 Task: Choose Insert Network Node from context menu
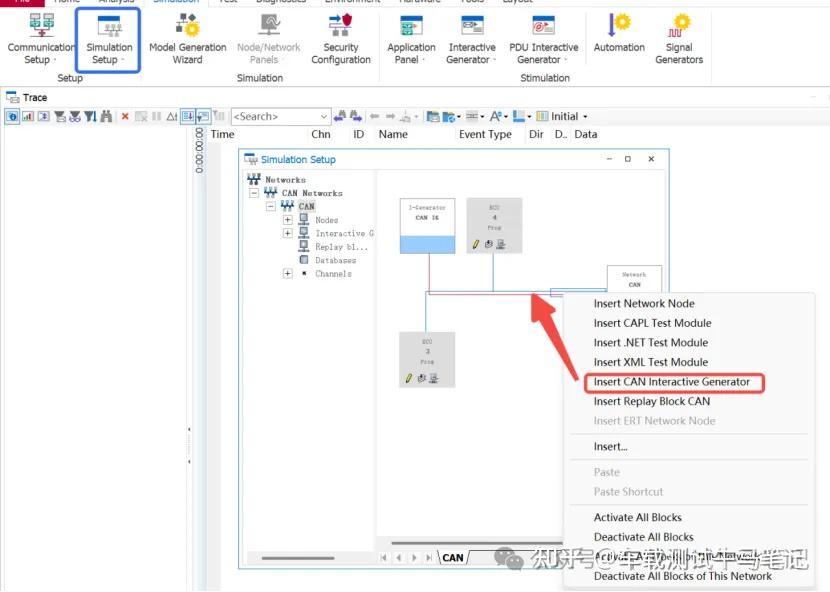(644, 303)
